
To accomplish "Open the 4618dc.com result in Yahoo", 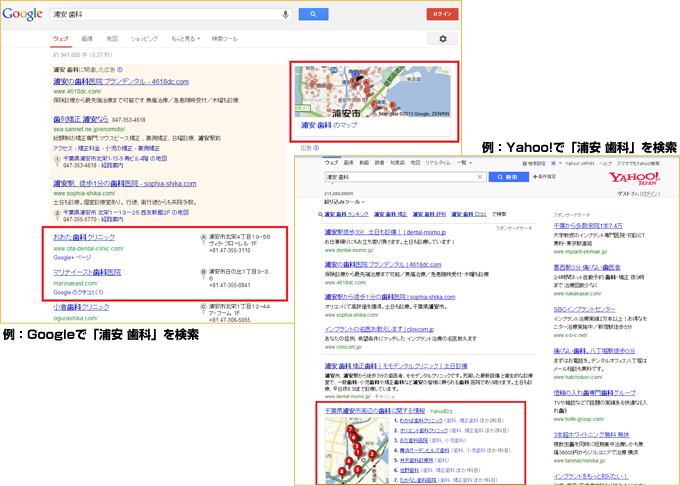I will 383,264.
